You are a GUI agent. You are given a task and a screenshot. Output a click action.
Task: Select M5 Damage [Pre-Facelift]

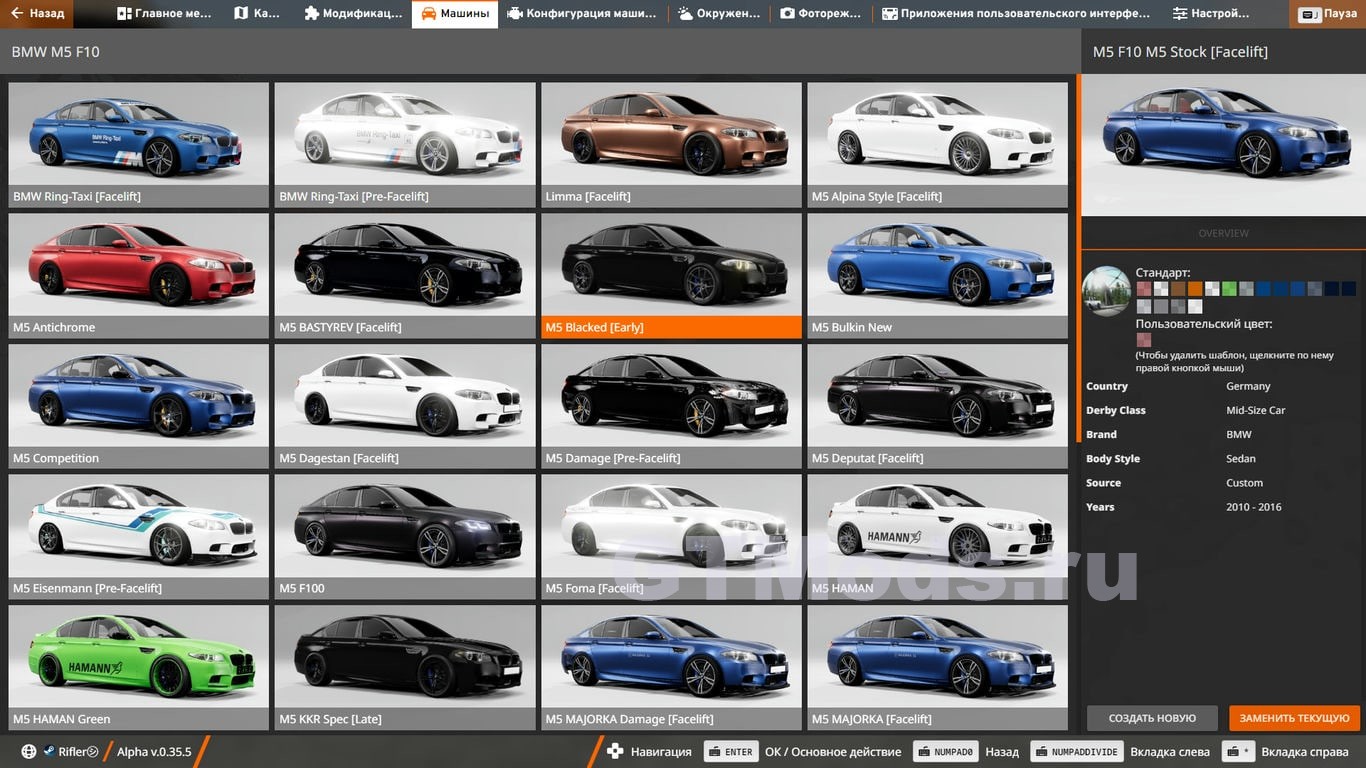671,407
